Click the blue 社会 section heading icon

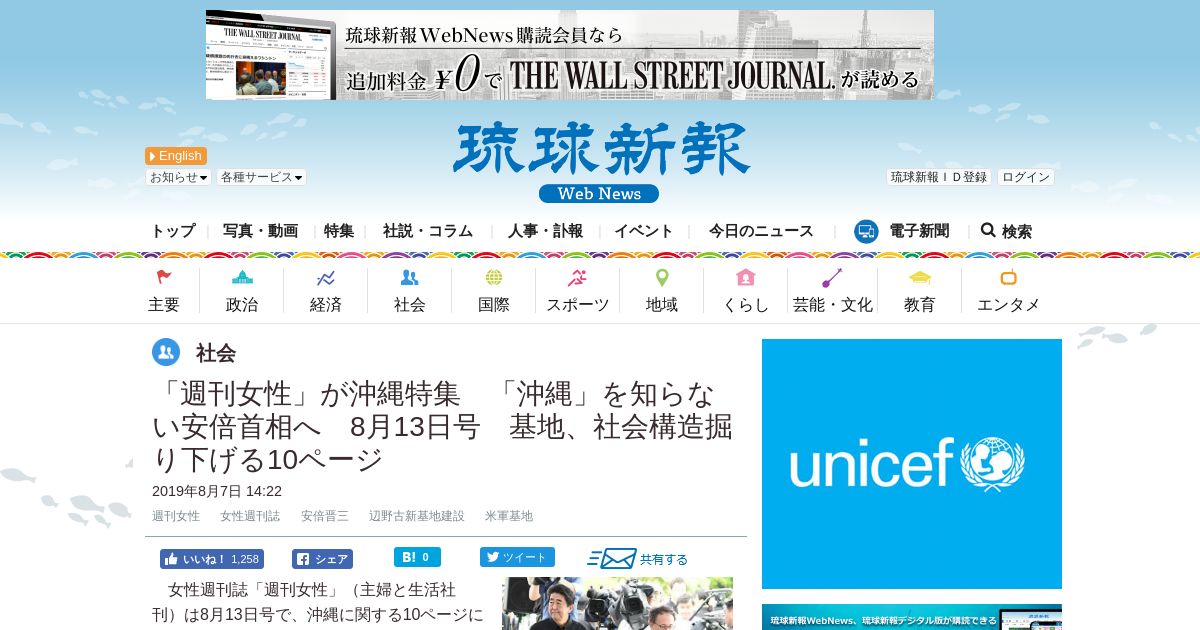166,352
